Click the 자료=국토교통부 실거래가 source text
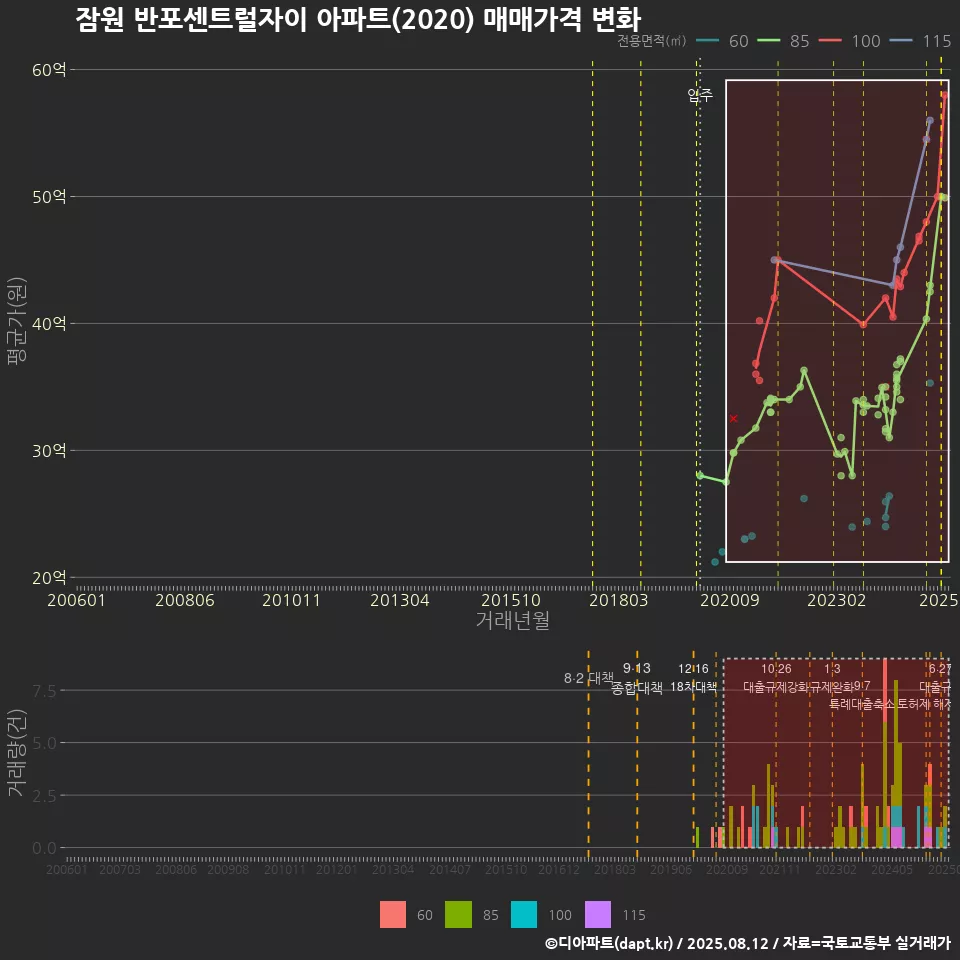The width and height of the screenshot is (960, 960). tap(866, 943)
